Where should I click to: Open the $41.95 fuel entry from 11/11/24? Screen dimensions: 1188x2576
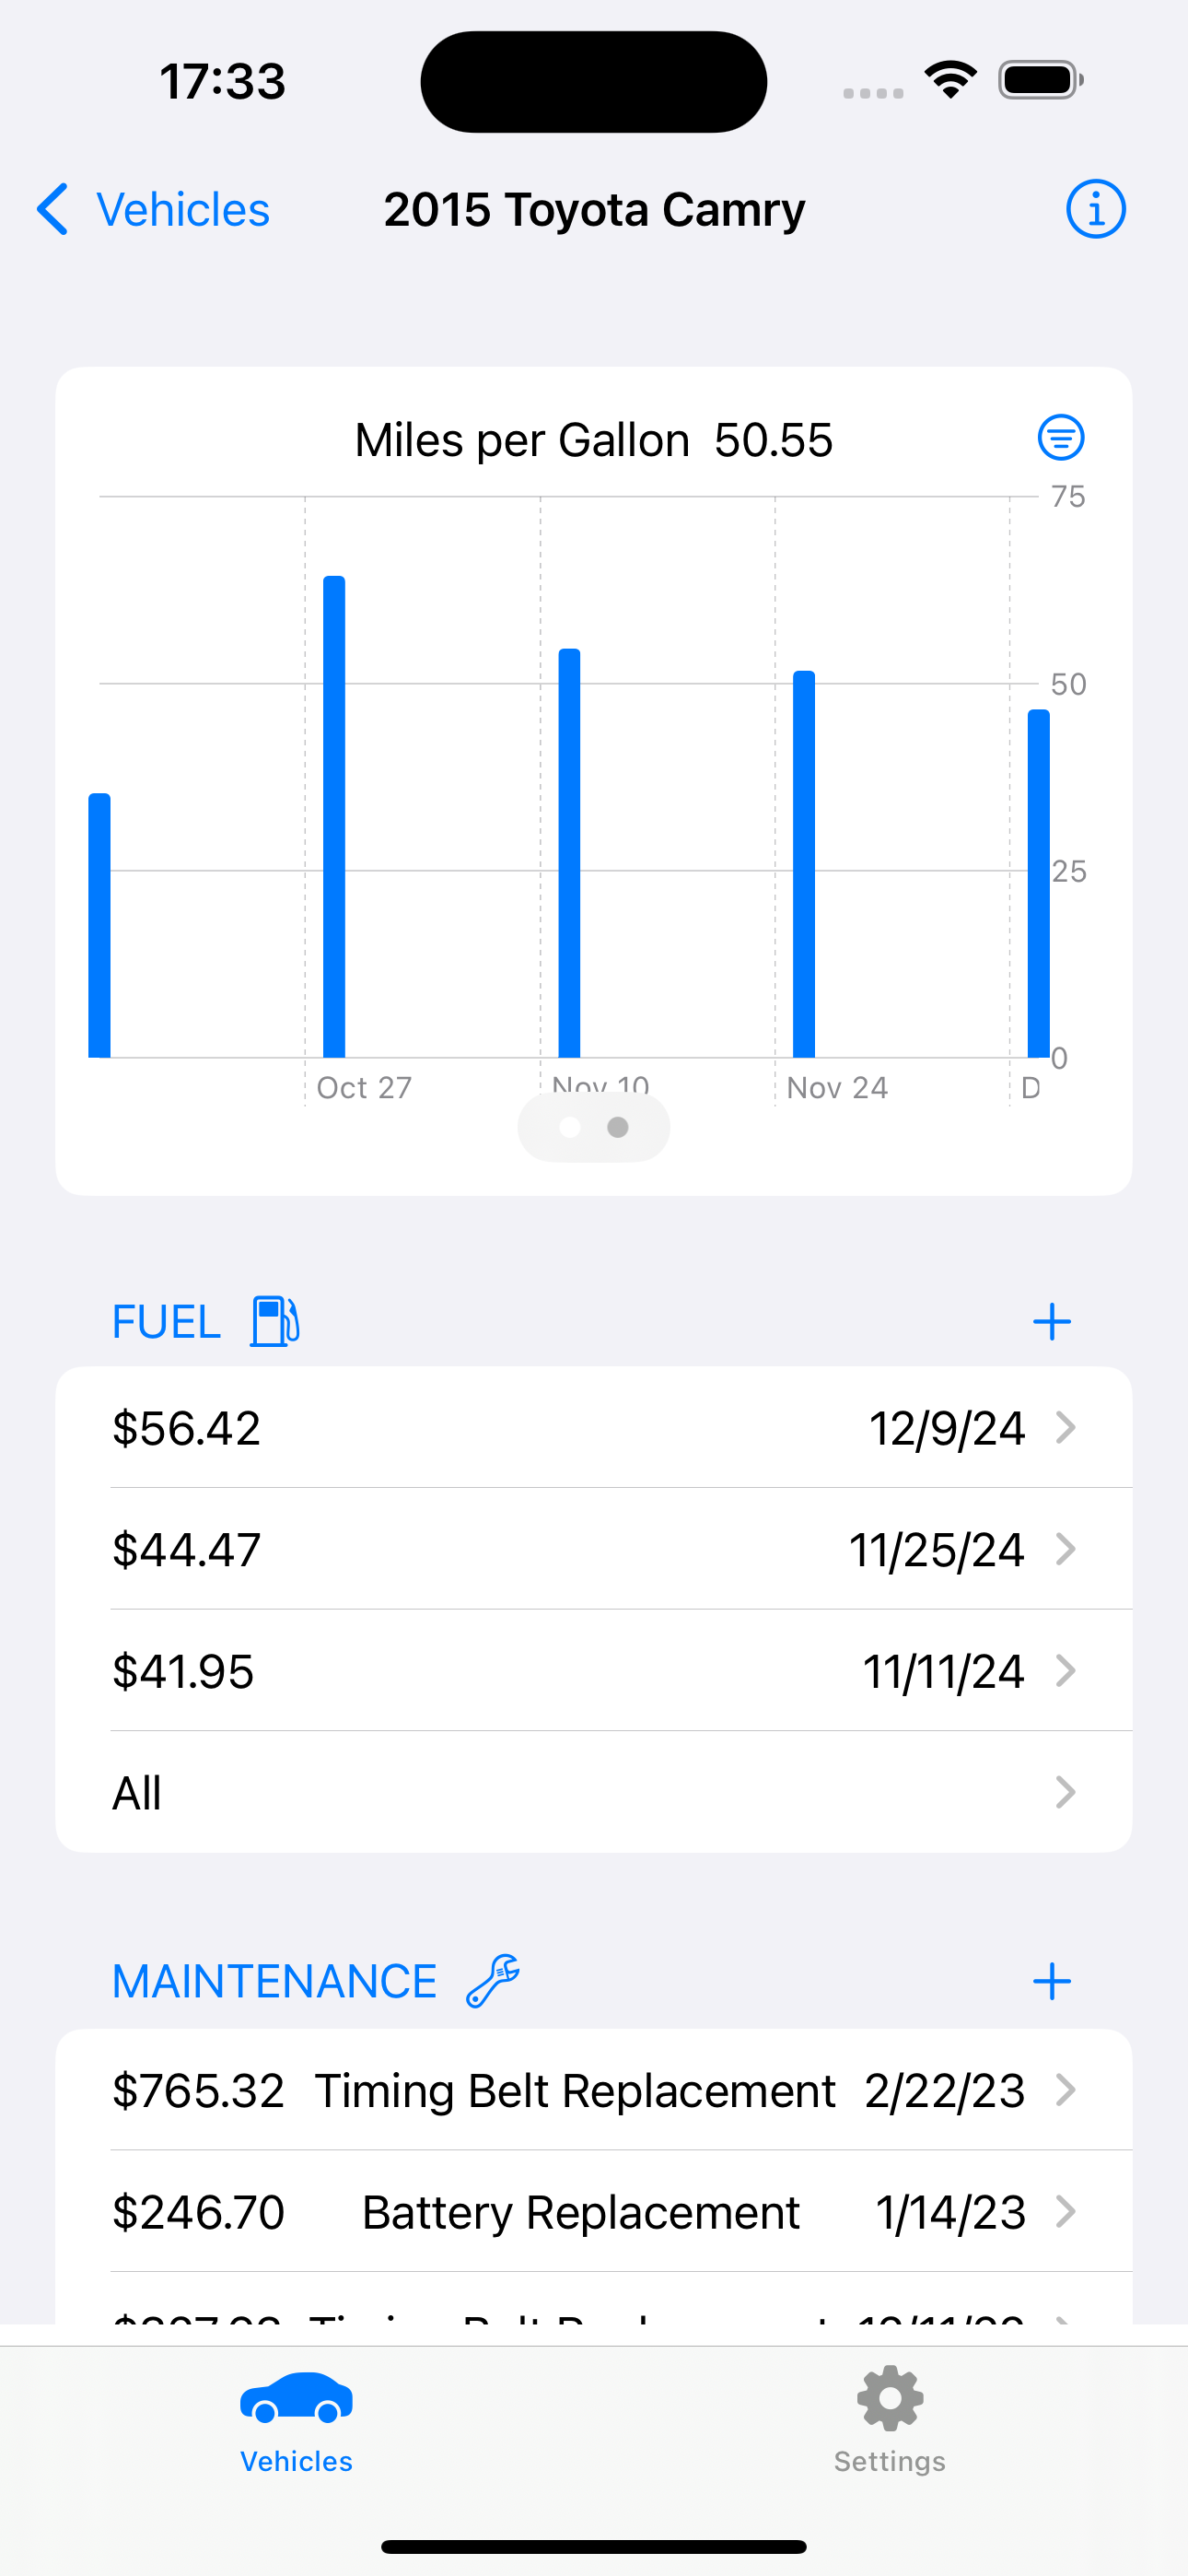point(593,1671)
